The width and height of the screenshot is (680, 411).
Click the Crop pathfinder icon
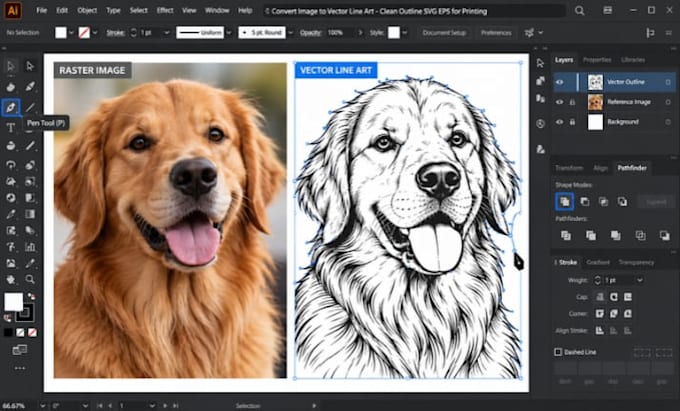(640, 235)
